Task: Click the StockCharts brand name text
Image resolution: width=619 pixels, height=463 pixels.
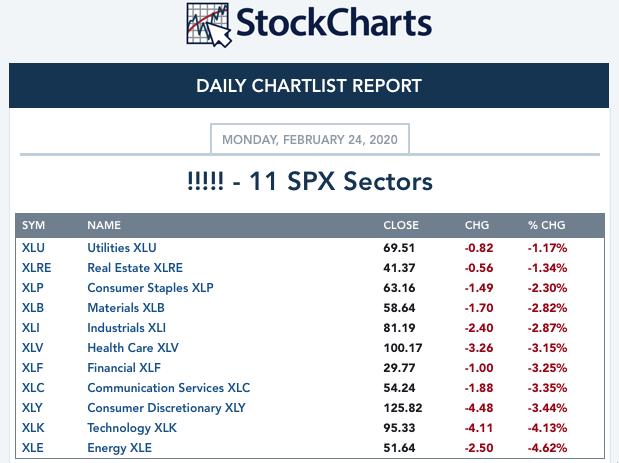Action: tap(332, 24)
